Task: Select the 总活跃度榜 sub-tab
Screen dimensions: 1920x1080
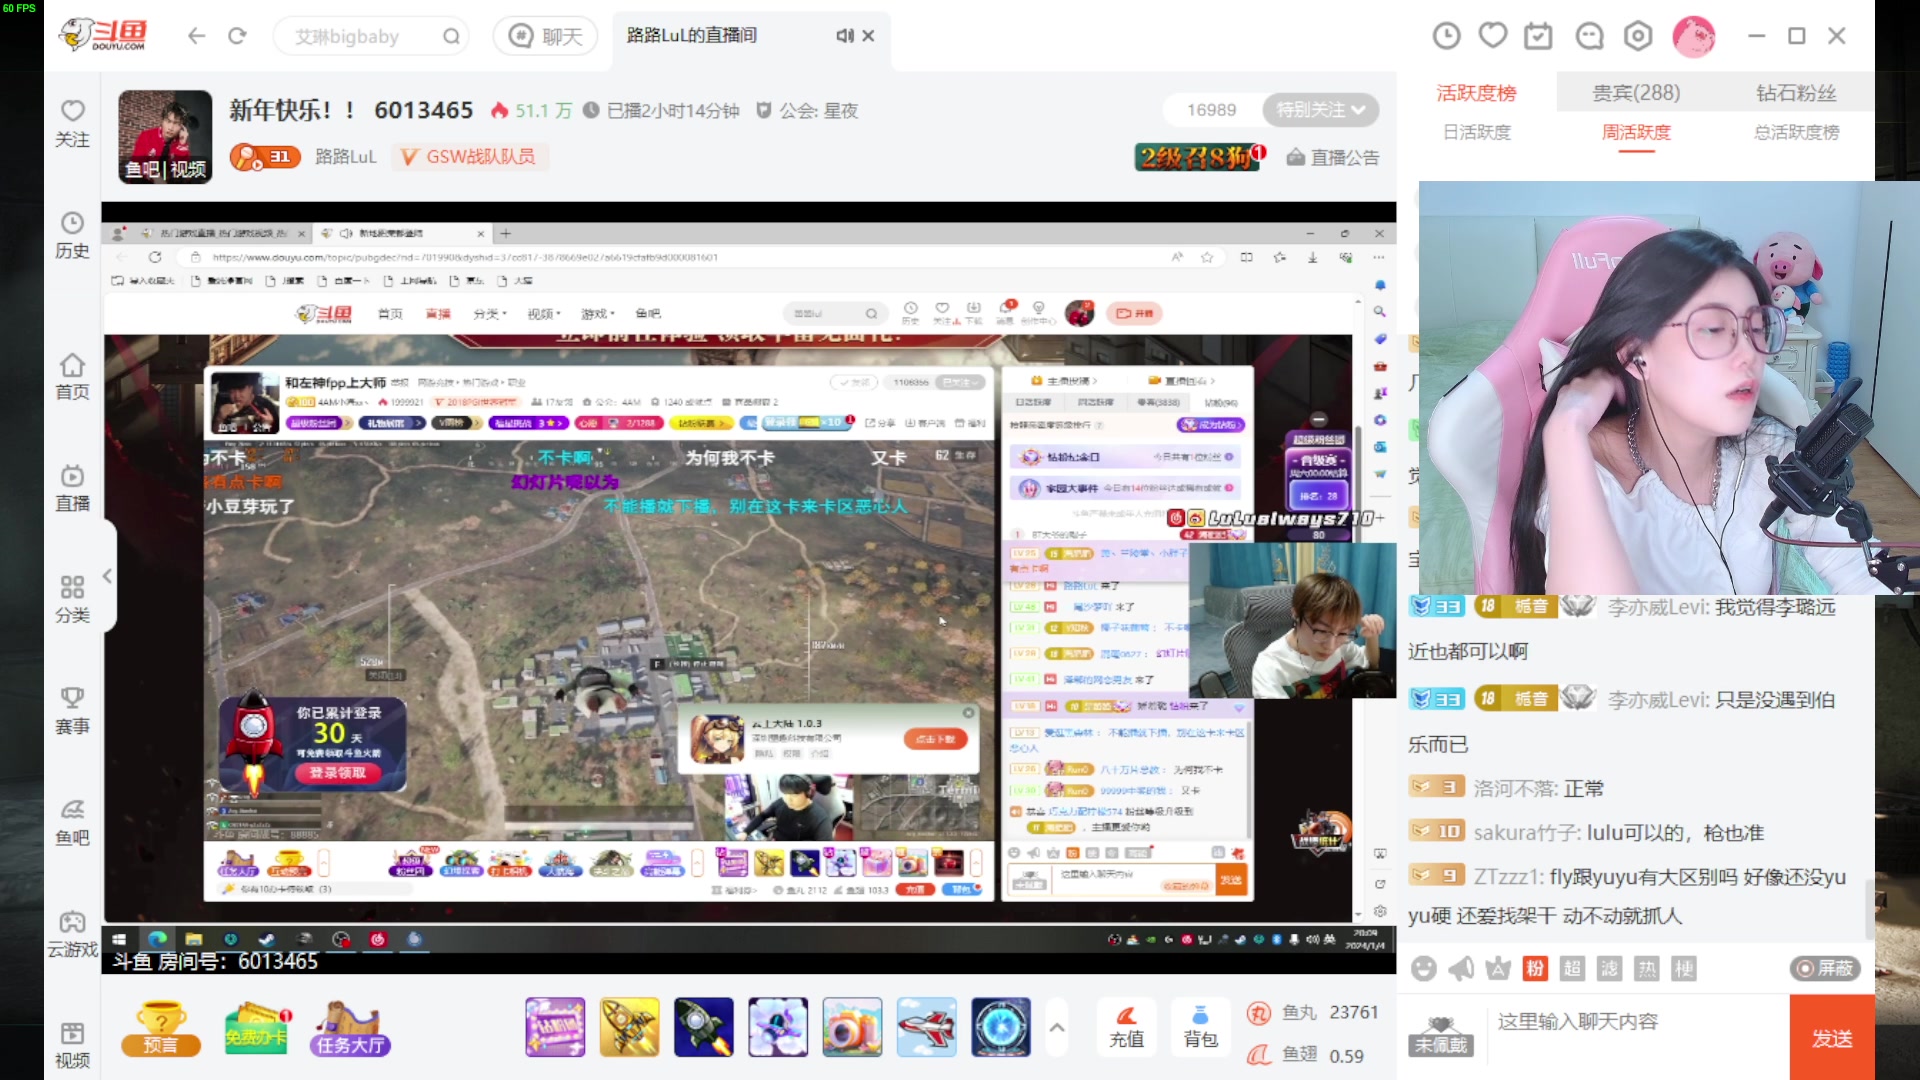Action: point(1796,132)
